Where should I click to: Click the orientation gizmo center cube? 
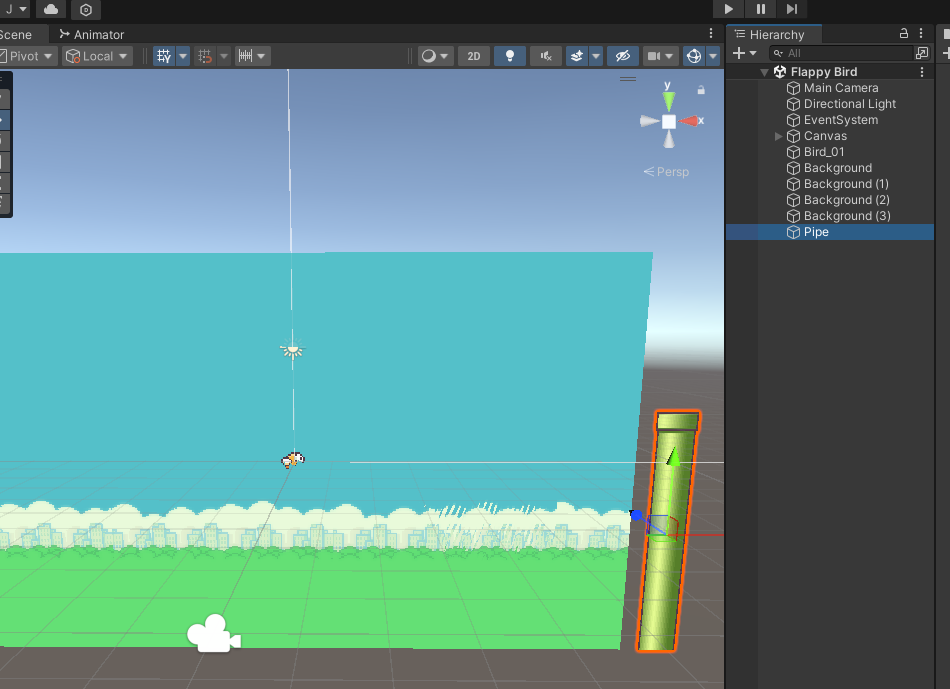668,121
